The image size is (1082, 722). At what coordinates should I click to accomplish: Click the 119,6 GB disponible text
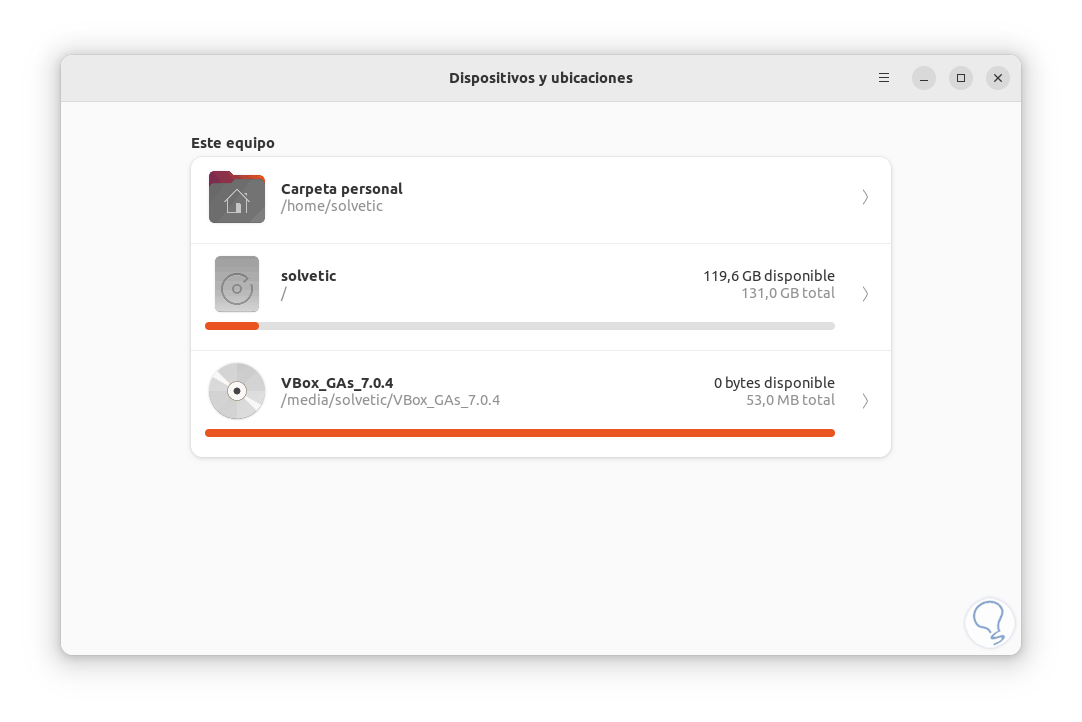pos(768,276)
